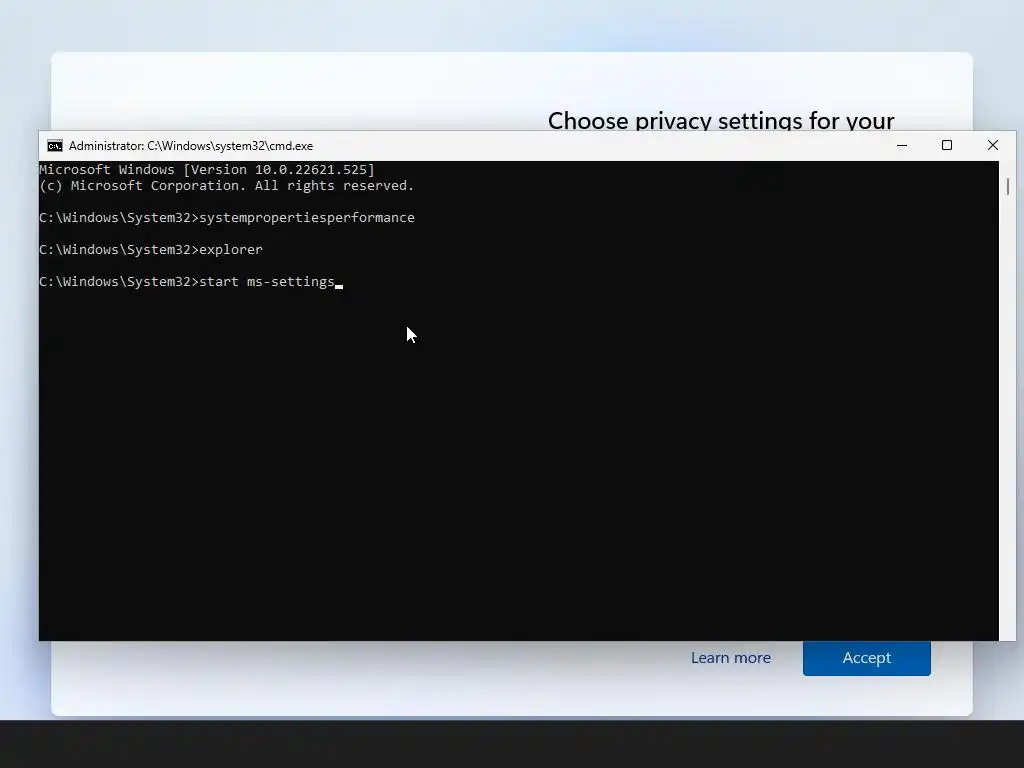
Task: Click the 'explorer' command line
Action: click(151, 249)
